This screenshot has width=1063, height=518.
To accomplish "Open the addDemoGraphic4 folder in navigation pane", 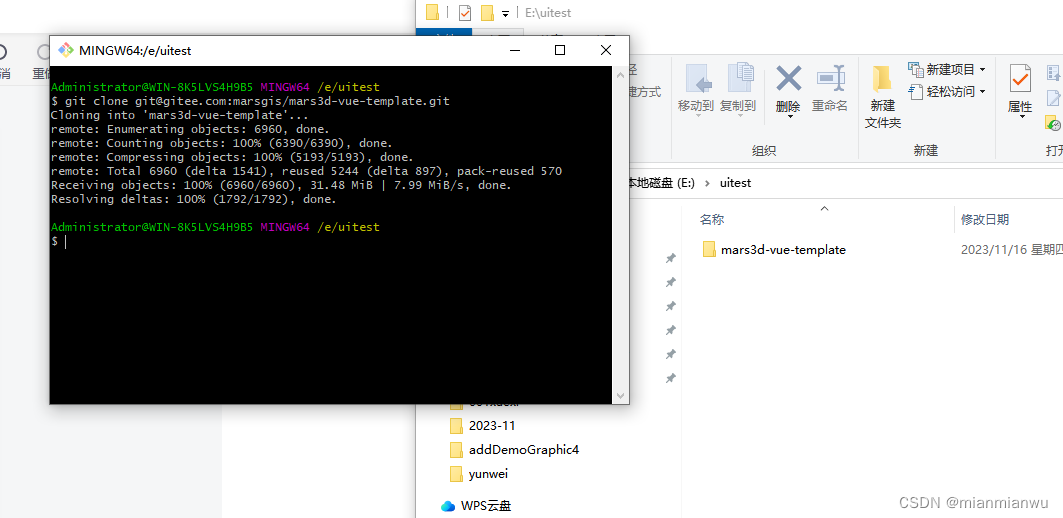I will point(523,450).
